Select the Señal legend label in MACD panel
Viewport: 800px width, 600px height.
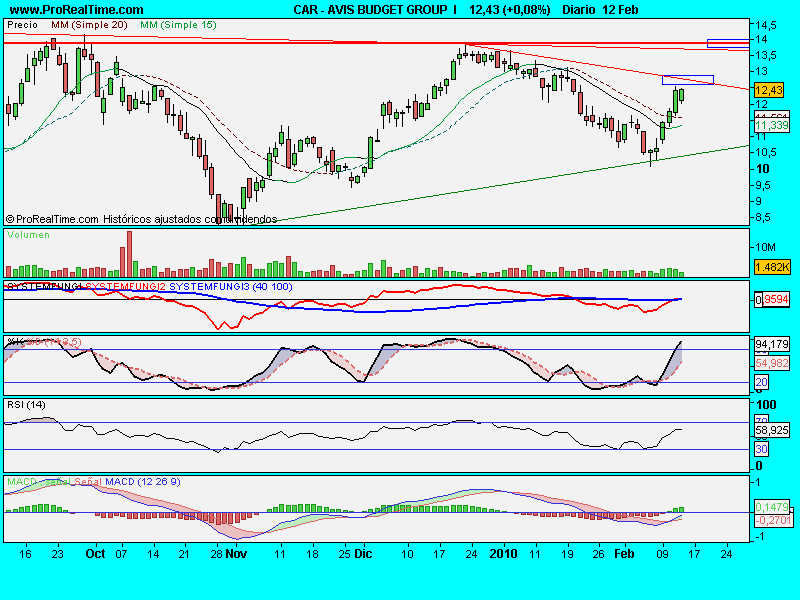[x=88, y=482]
